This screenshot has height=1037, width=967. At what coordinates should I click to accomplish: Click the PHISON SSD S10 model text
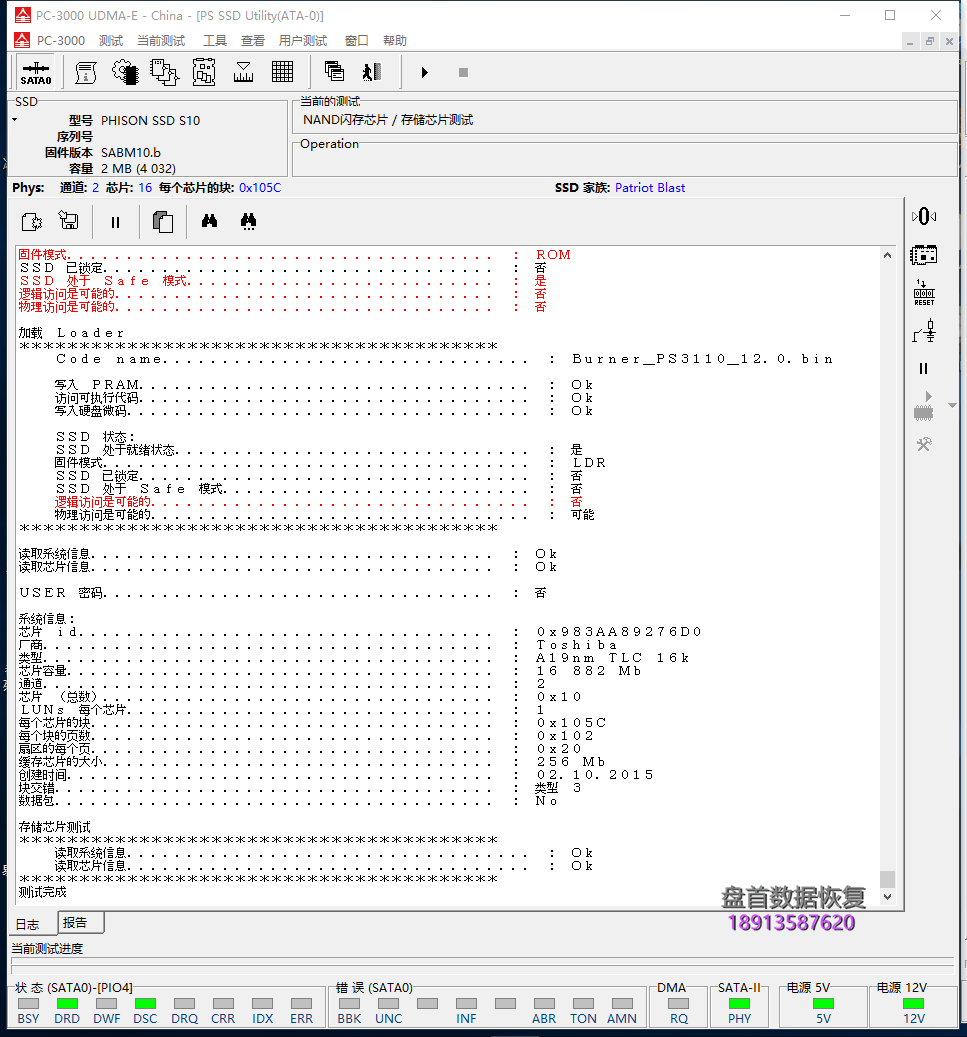click(150, 120)
